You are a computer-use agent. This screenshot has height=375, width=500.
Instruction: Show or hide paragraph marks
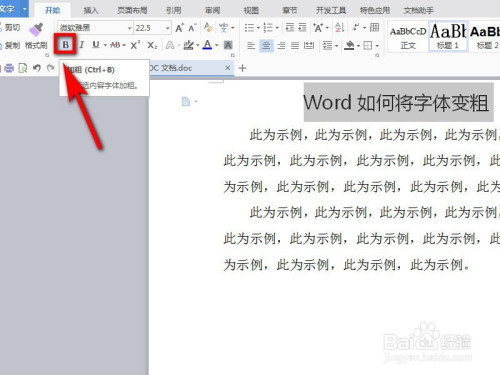pyautogui.click(x=356, y=27)
